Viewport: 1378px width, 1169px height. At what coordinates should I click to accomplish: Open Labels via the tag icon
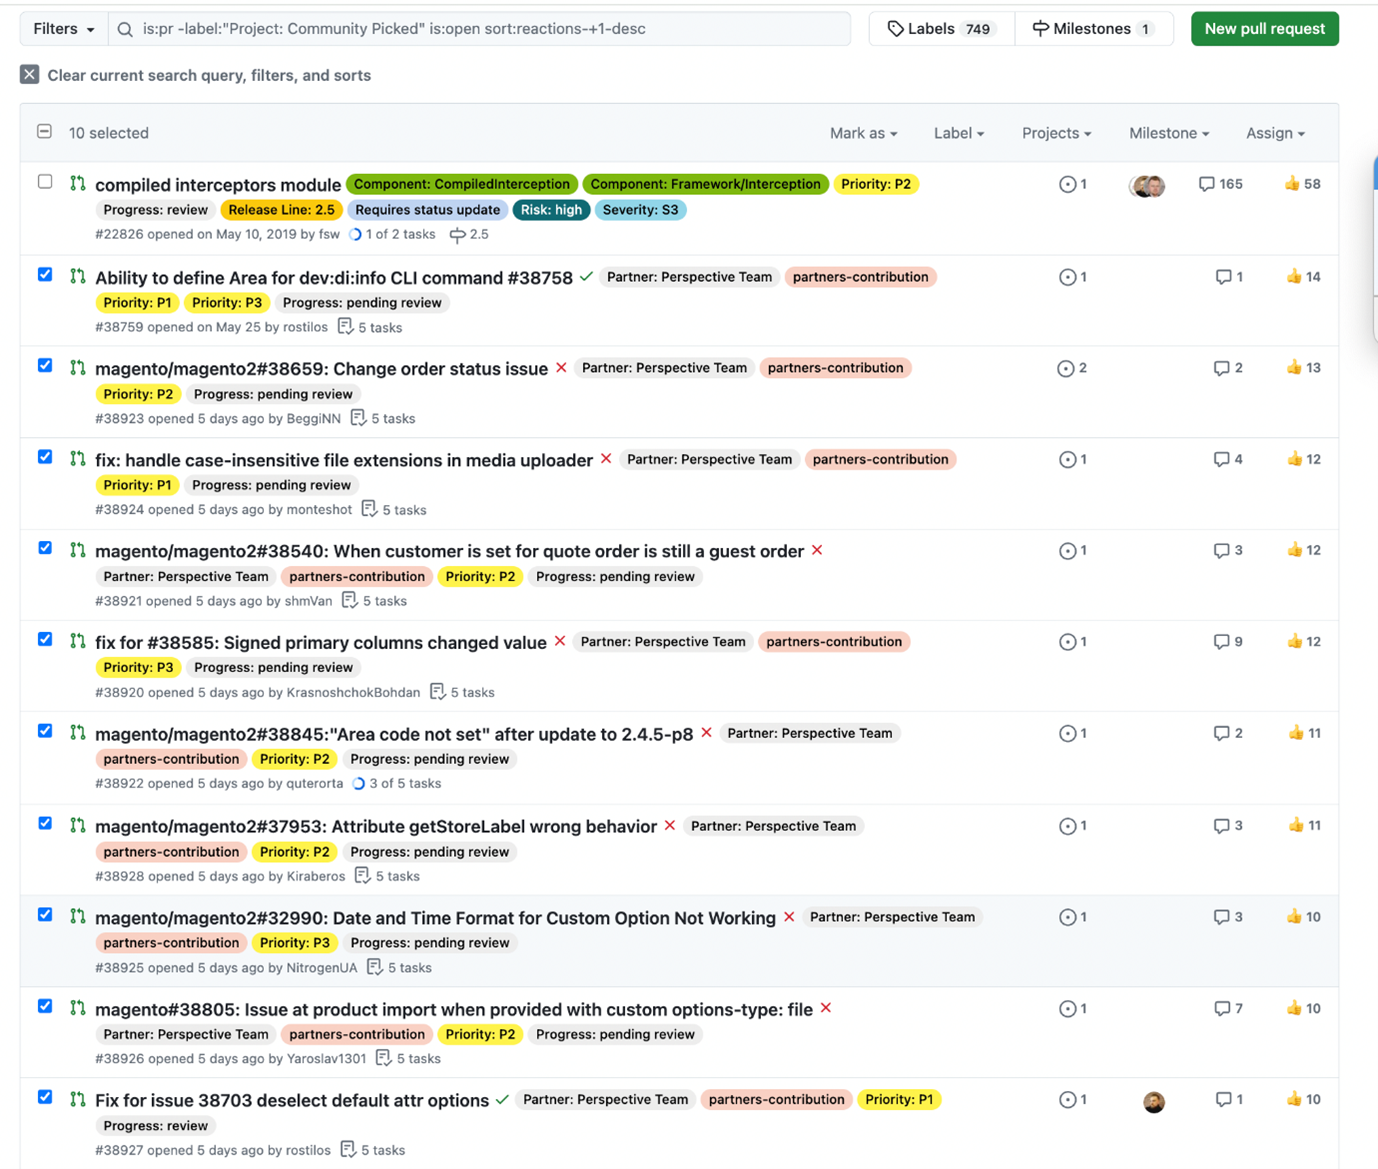point(897,28)
